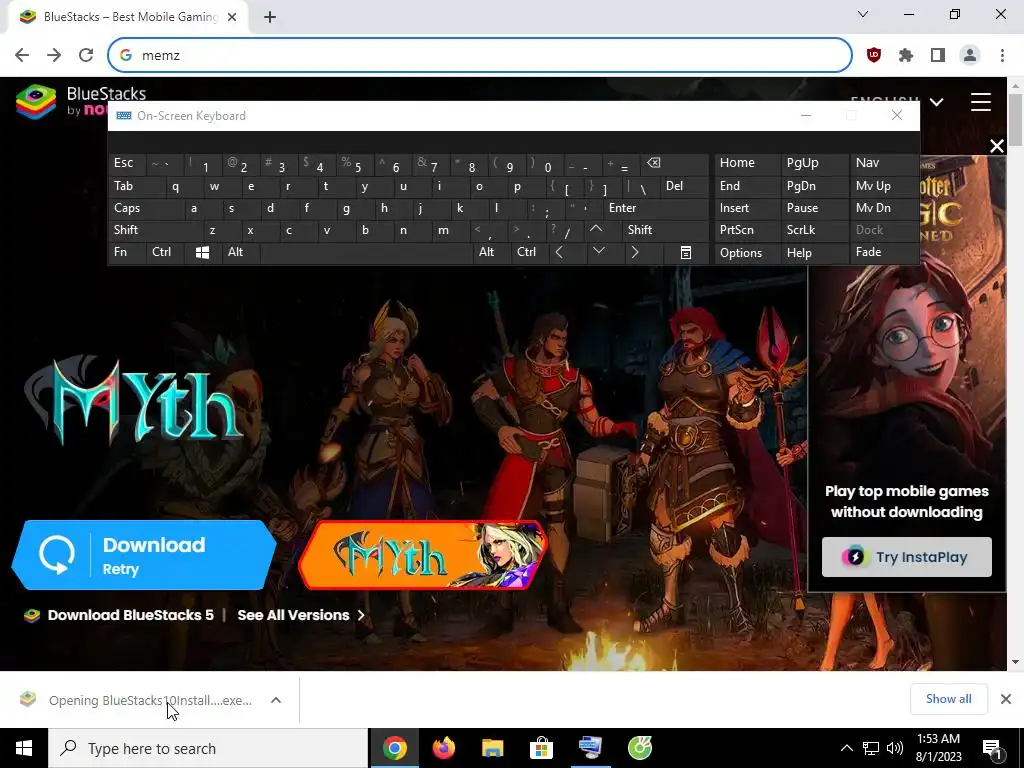Click the orange Myth game banner
Screen dimensions: 1024x768
pos(423,555)
